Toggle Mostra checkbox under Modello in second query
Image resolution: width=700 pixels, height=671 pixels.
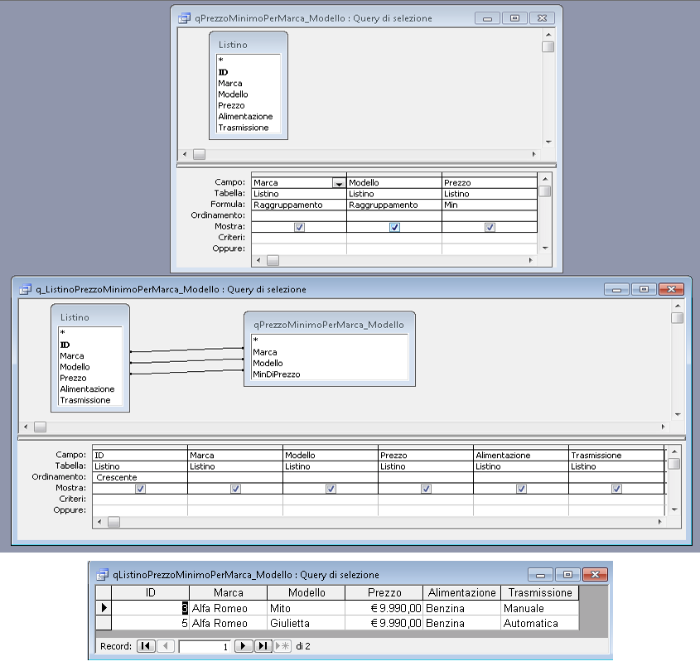pos(330,488)
